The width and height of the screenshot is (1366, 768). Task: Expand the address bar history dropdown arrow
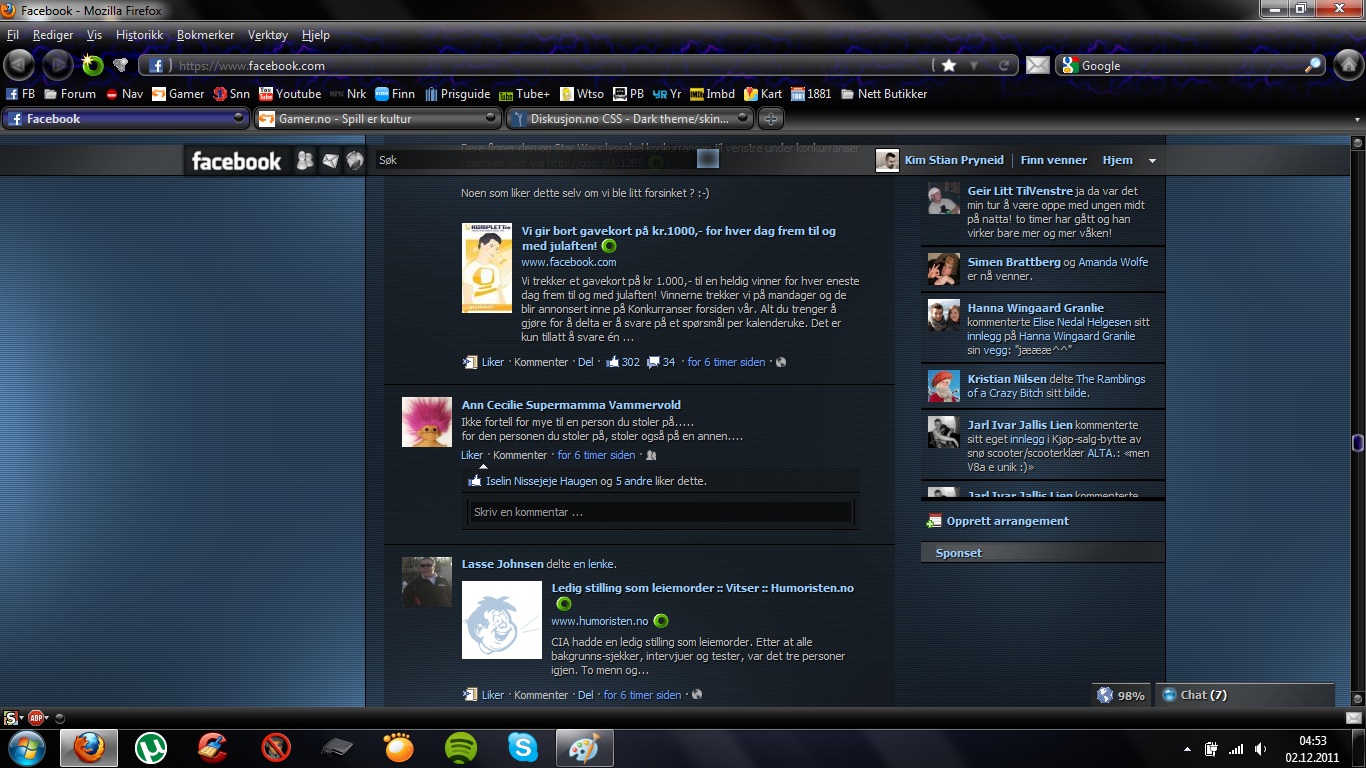tap(976, 65)
